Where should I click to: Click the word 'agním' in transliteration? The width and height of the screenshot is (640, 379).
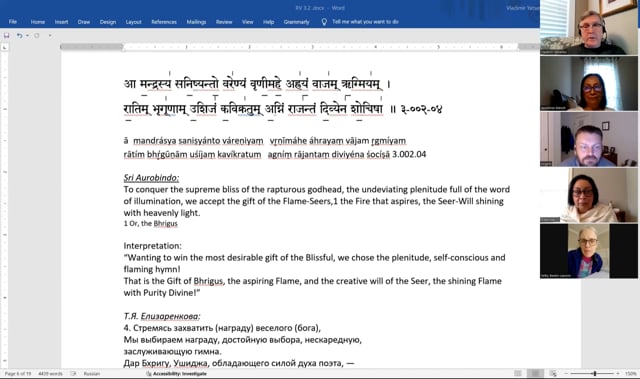(x=279, y=154)
